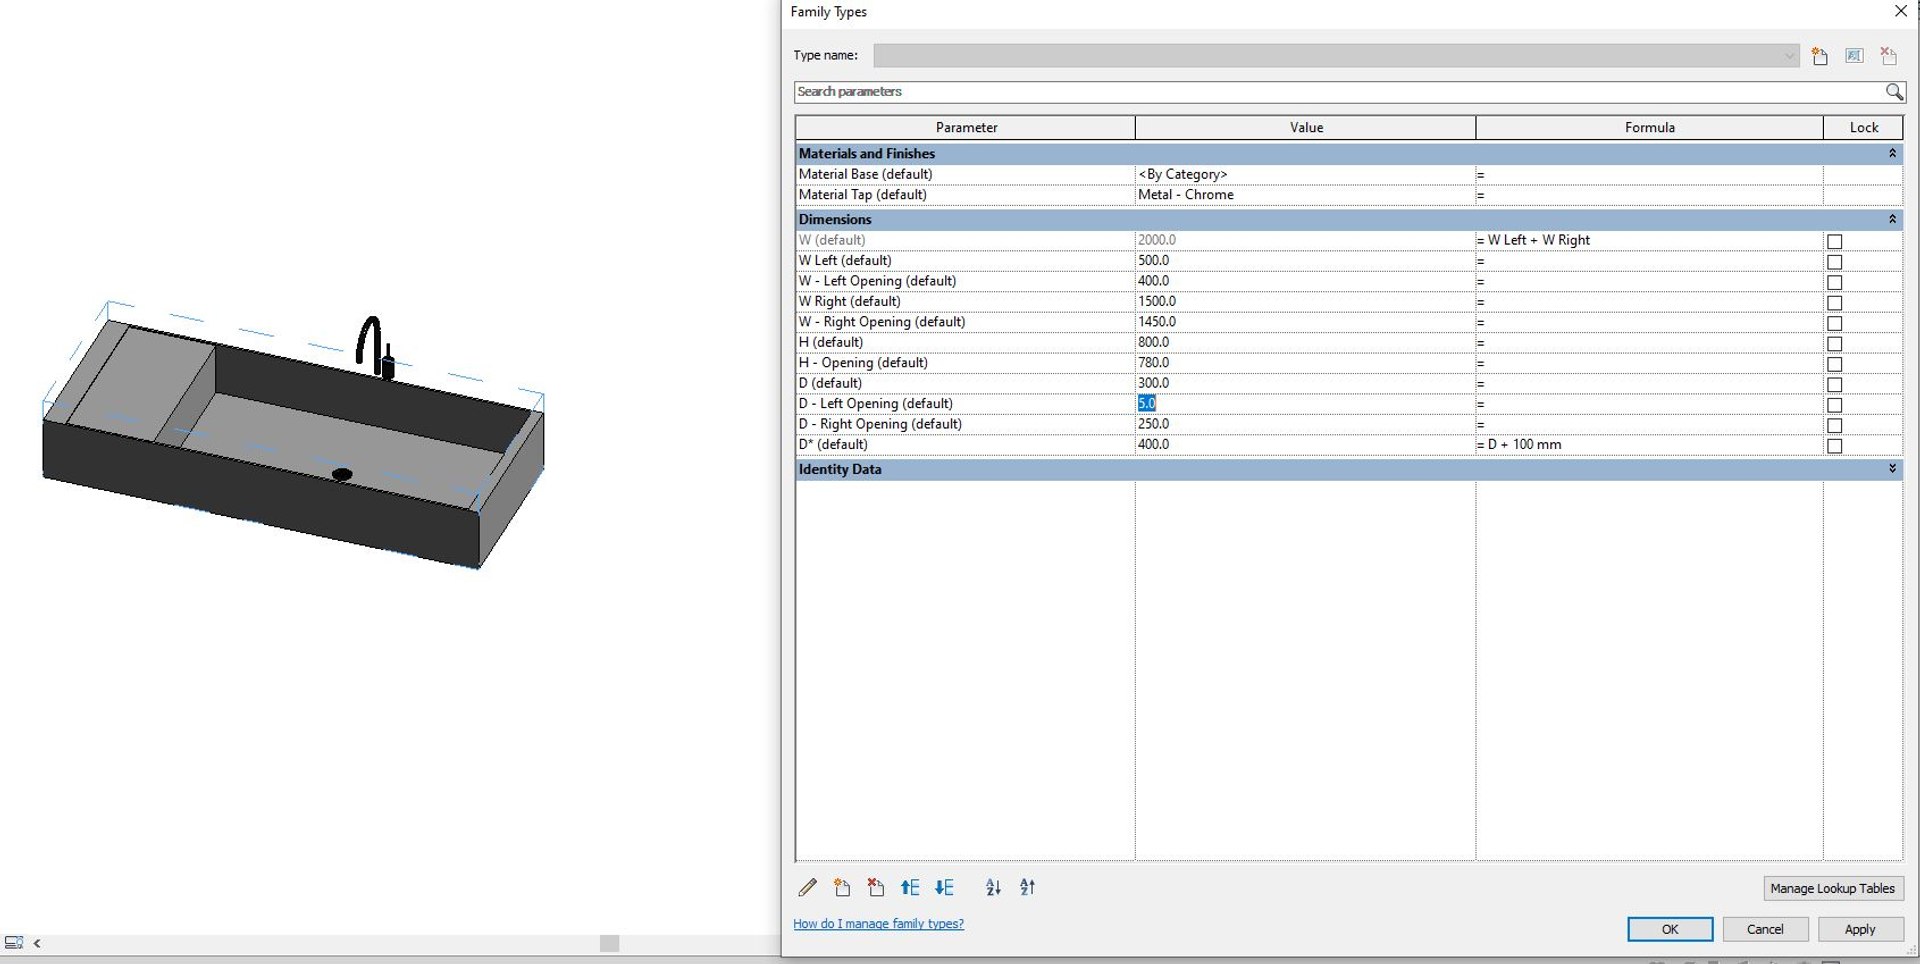1920x964 pixels.
Task: Click the sink 3D model in the view
Action: [x=293, y=440]
